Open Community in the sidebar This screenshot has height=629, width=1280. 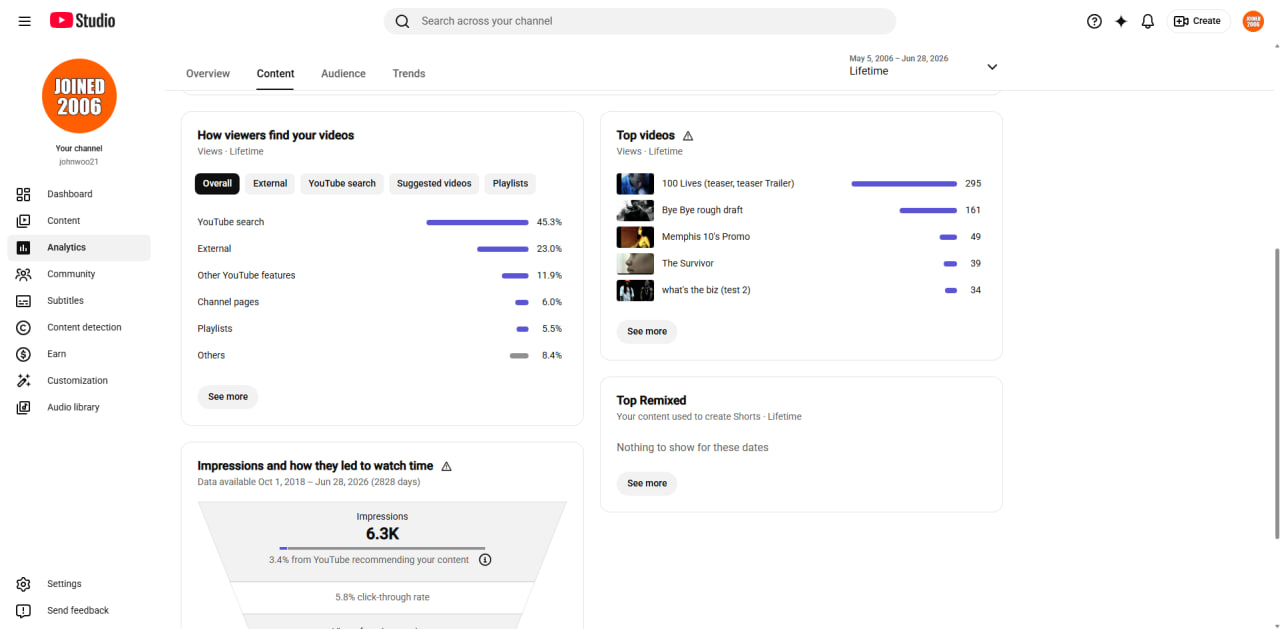(x=79, y=274)
